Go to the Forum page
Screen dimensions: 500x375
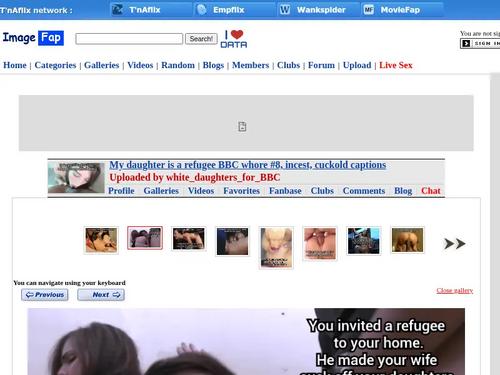pos(321,65)
